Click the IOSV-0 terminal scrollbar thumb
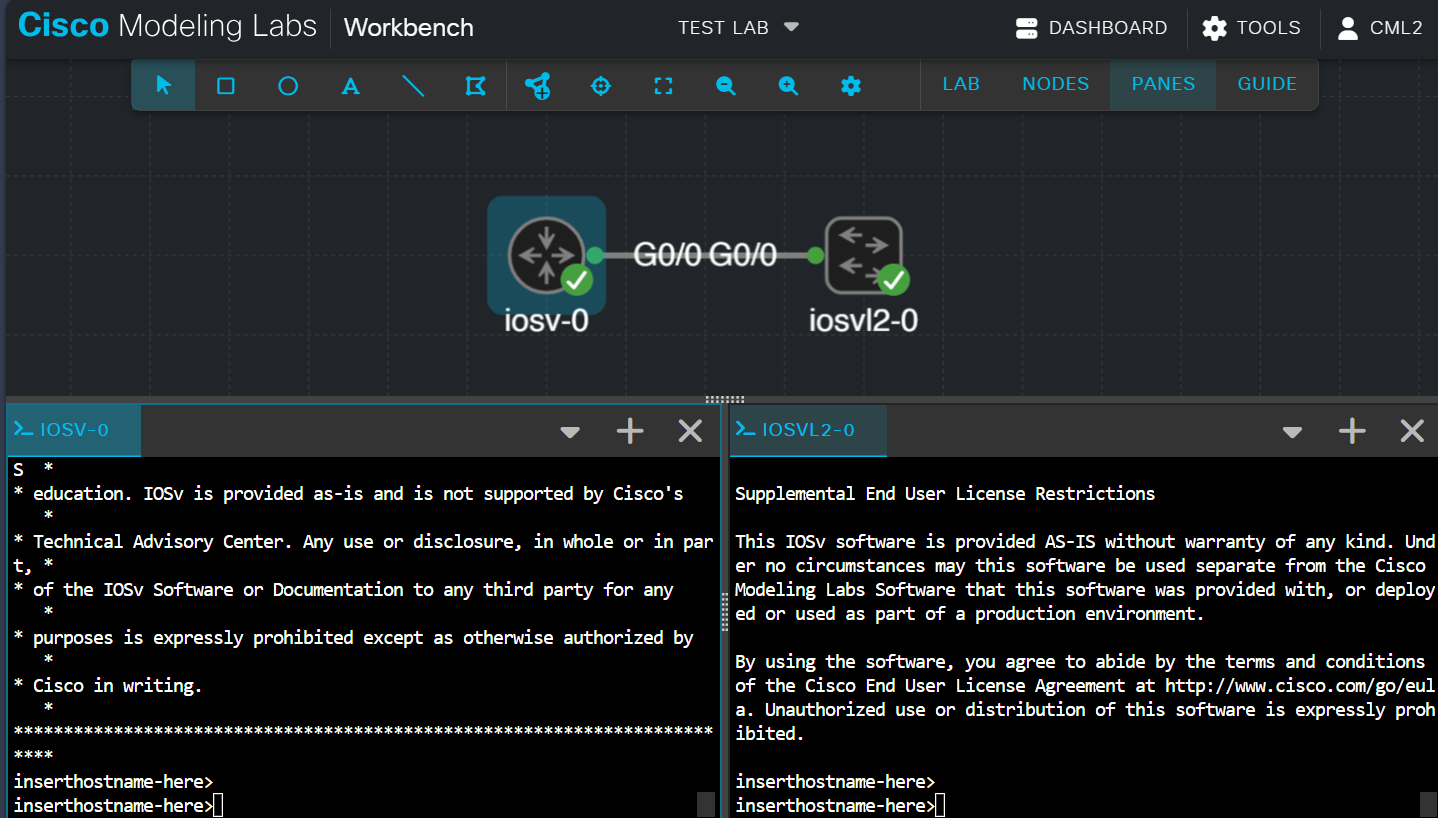1438x818 pixels. click(706, 805)
